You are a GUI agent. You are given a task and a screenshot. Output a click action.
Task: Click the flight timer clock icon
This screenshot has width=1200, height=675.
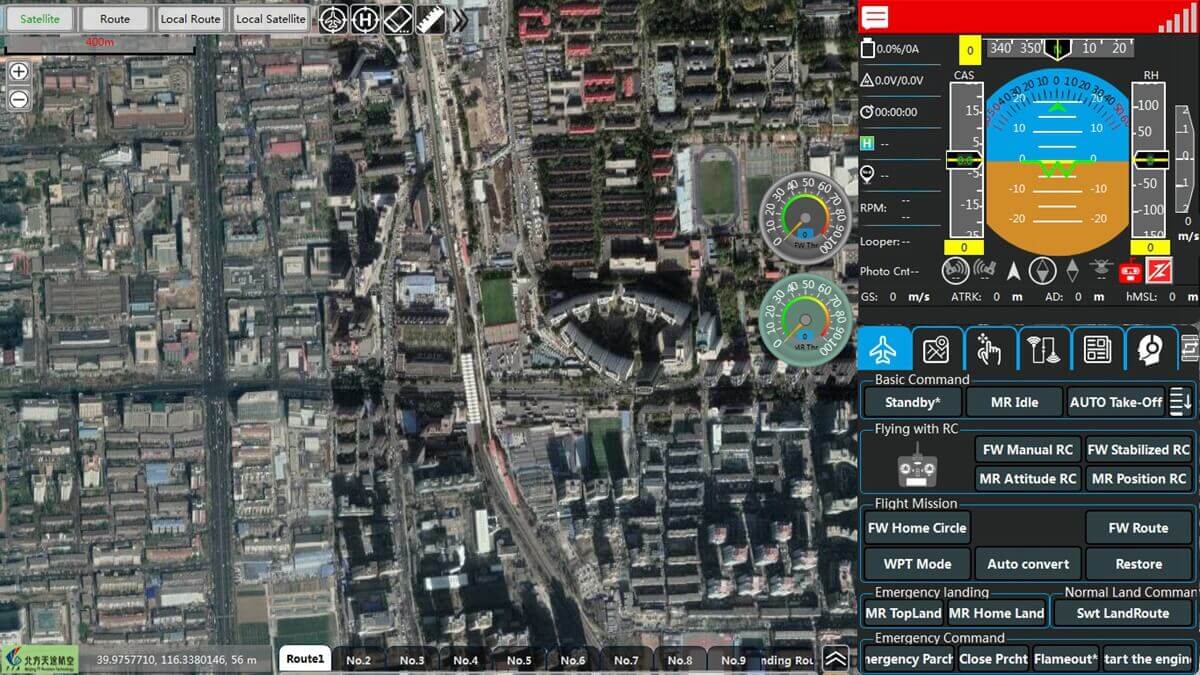(x=867, y=112)
